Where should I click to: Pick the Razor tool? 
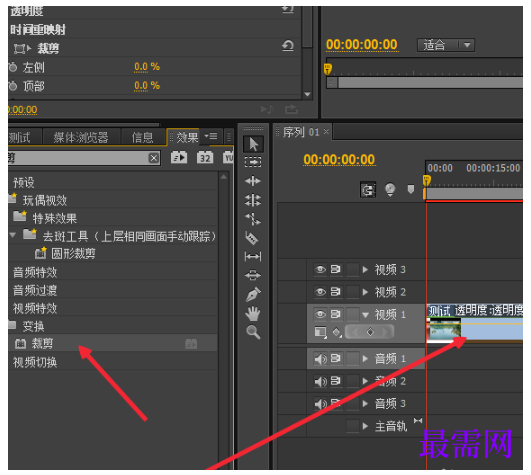point(252,238)
